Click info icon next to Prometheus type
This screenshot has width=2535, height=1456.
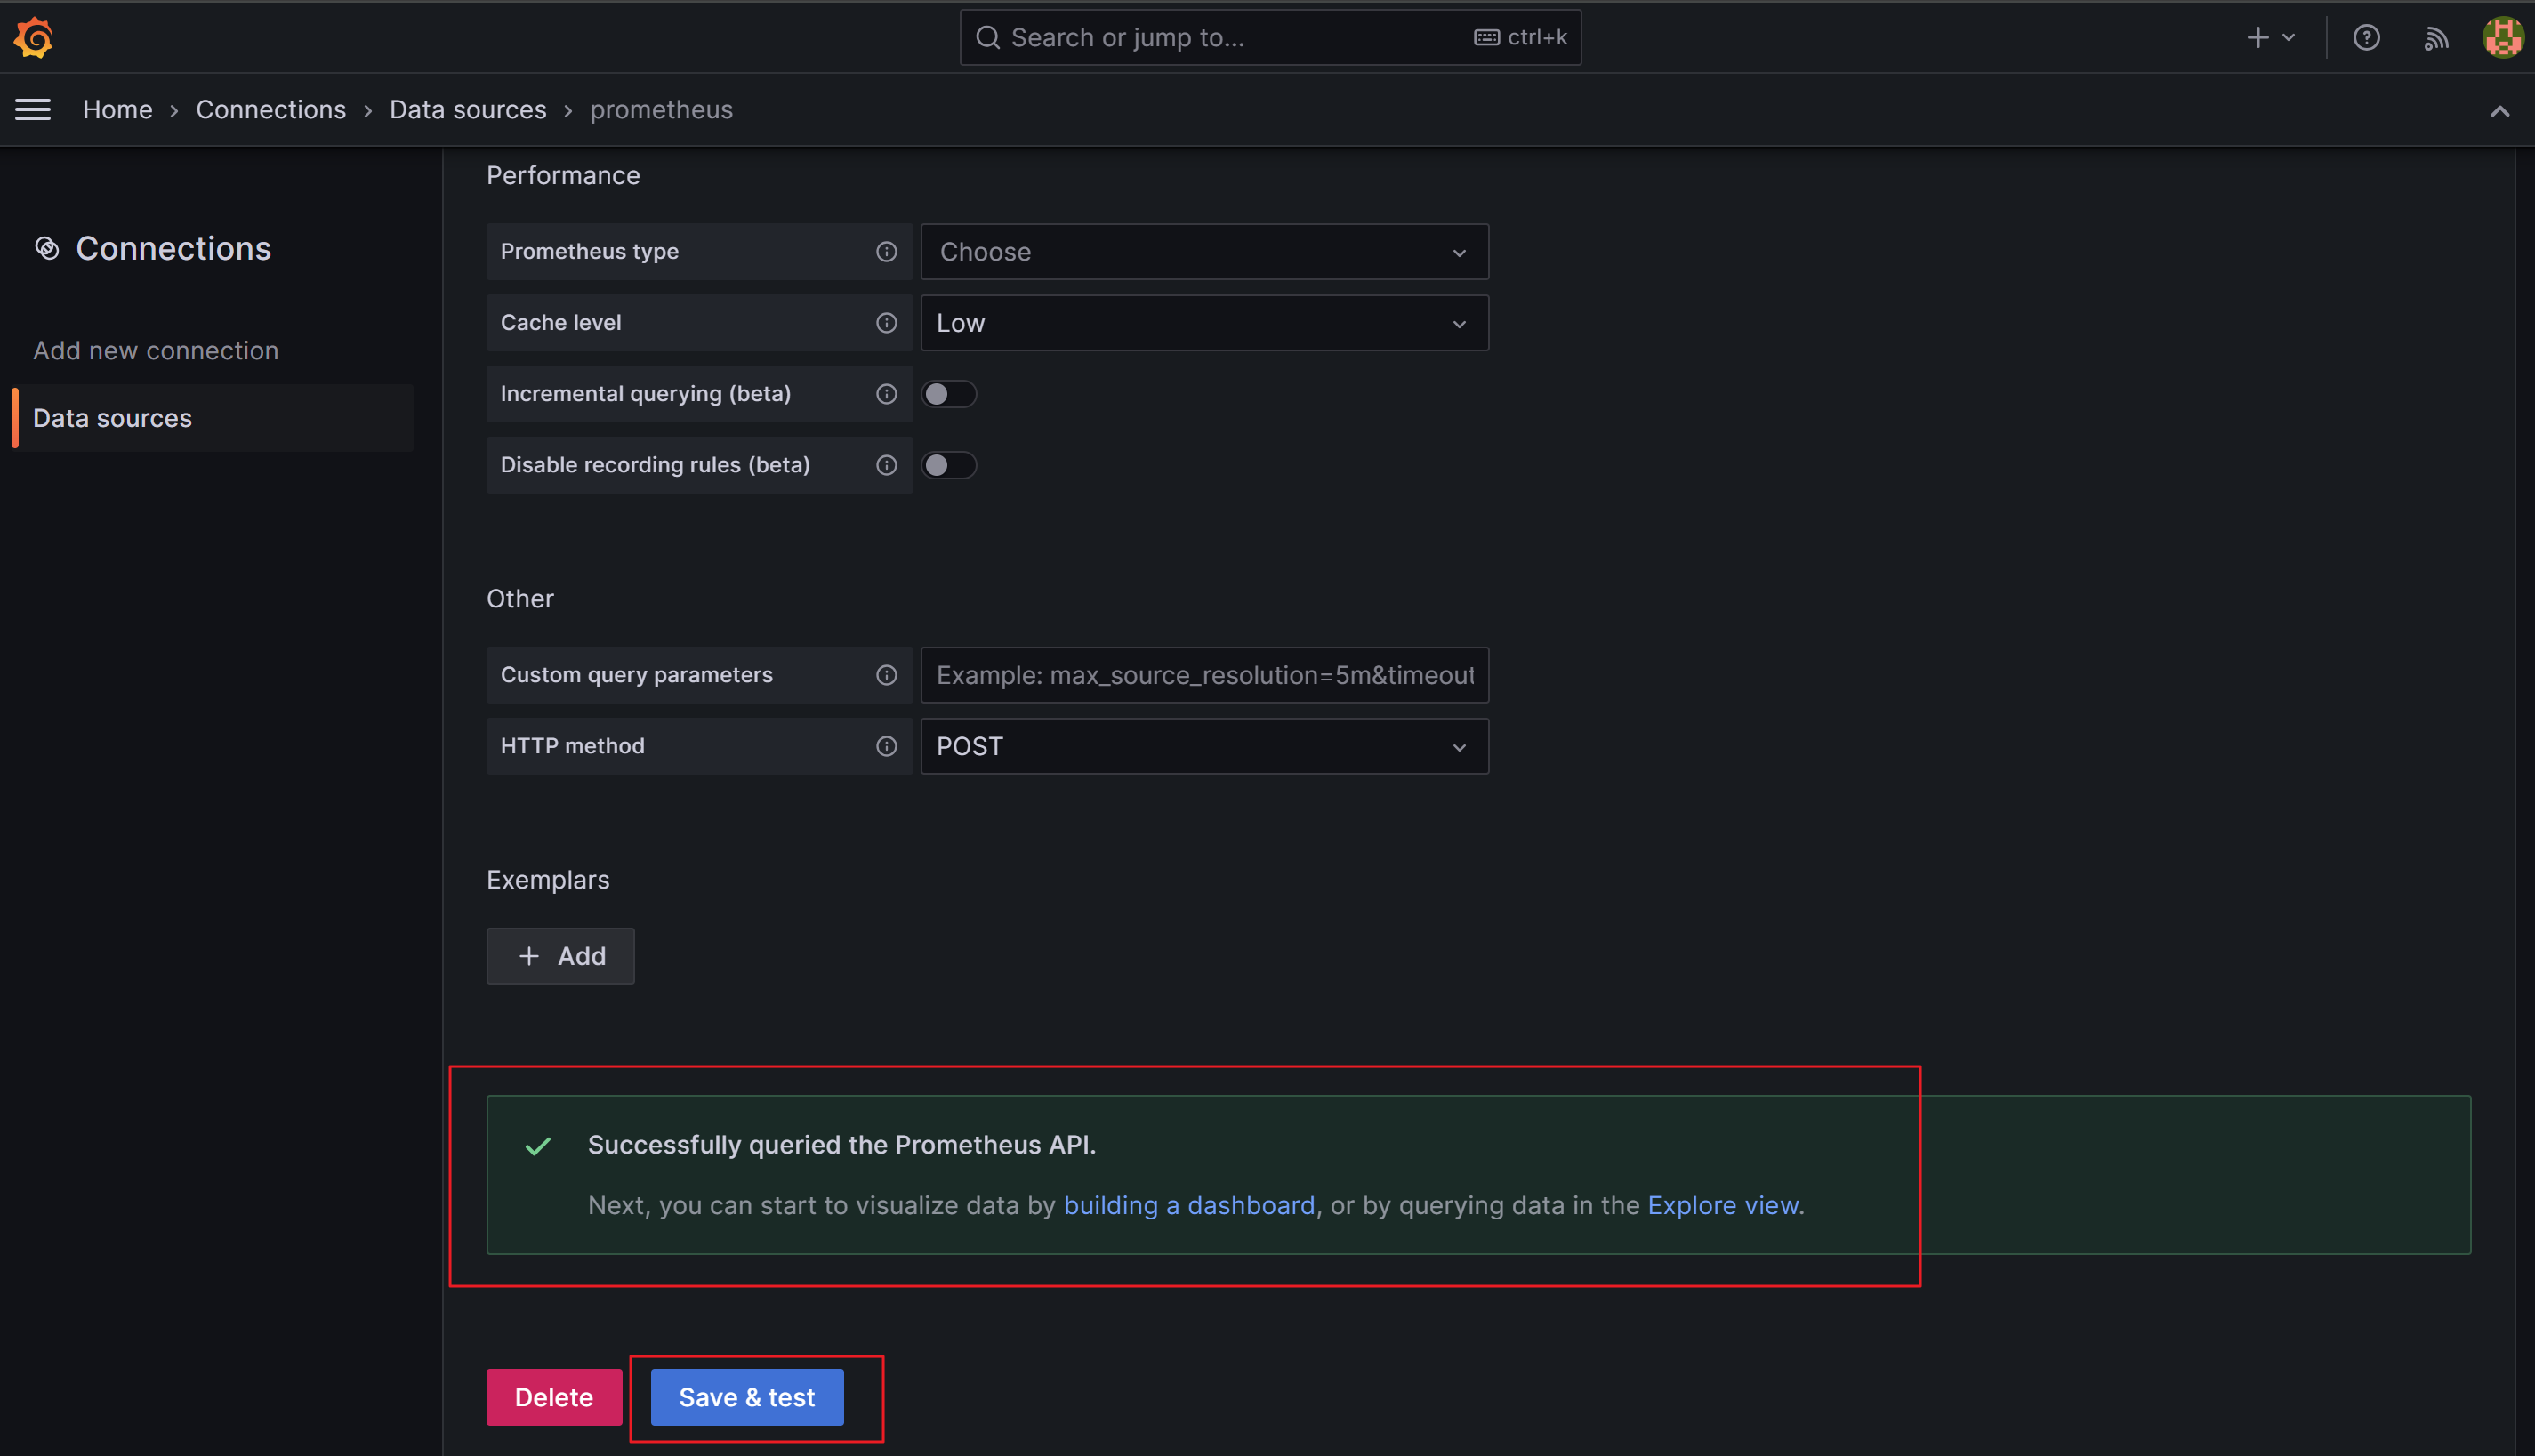[x=886, y=252]
